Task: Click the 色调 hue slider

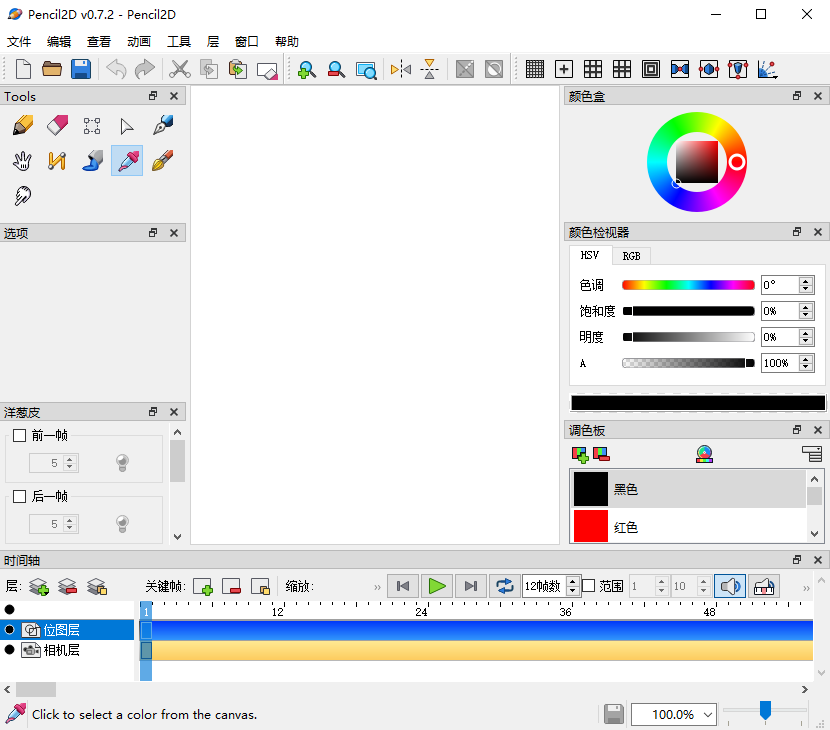Action: (688, 285)
